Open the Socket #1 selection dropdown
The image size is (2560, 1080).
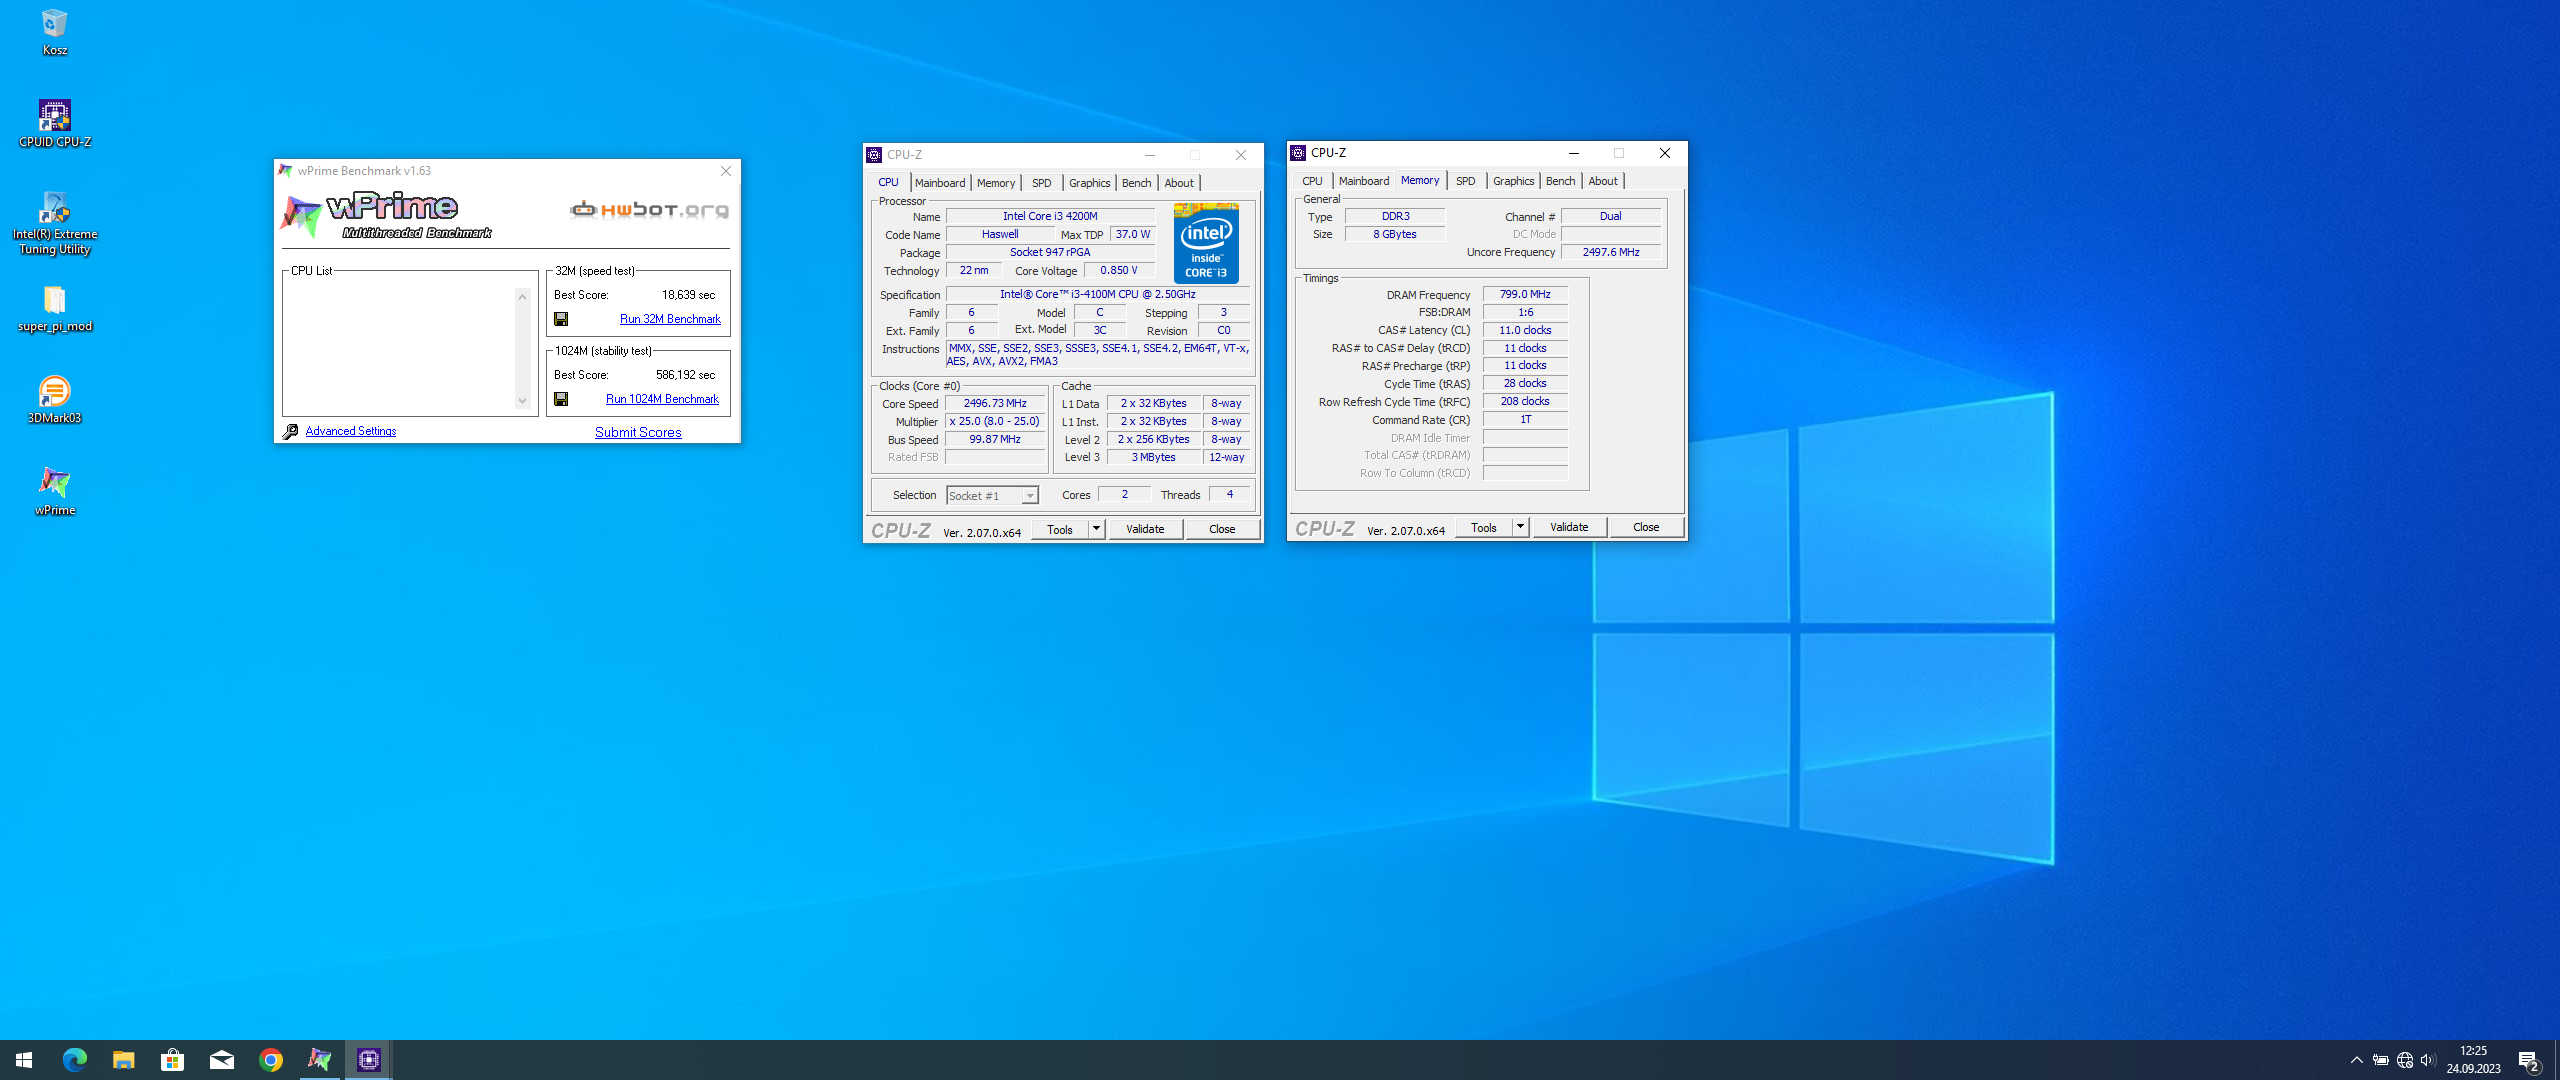pos(992,496)
